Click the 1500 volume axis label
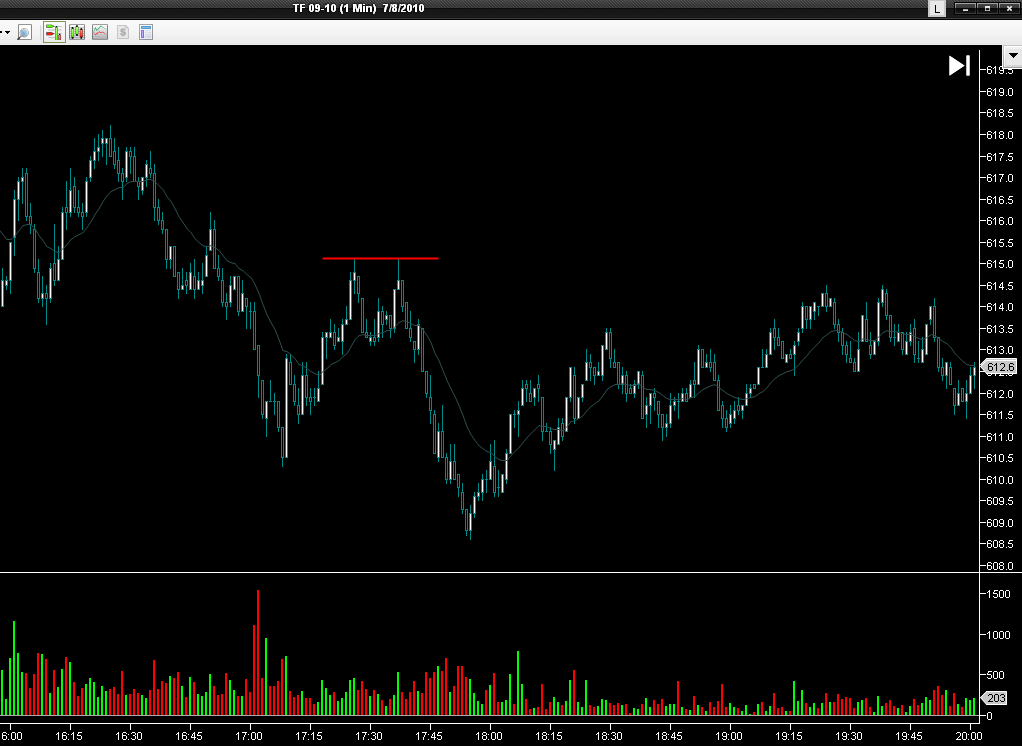This screenshot has width=1022, height=746. pyautogui.click(x=998, y=594)
